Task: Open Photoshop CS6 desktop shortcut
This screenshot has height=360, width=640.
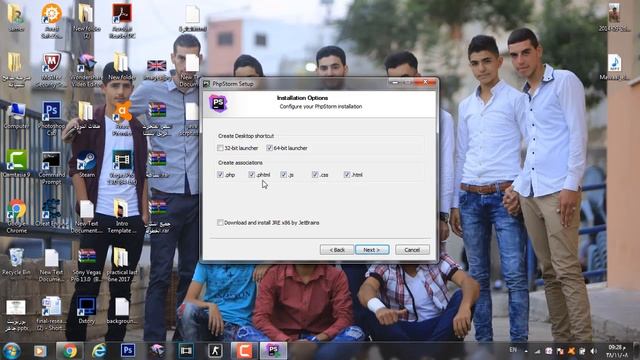Action: (x=51, y=118)
